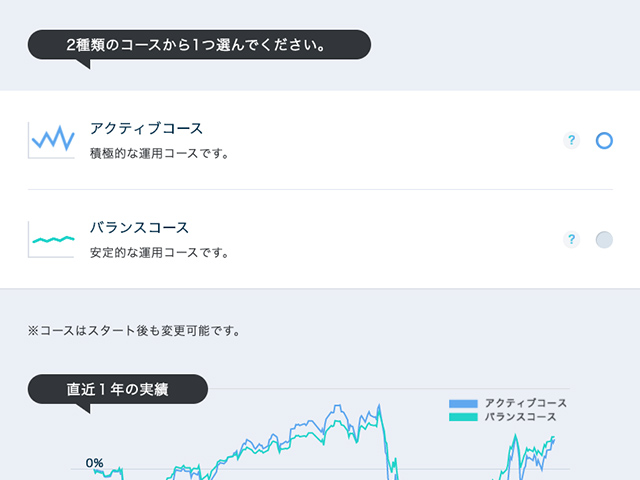640x480 pixels.
Task: Click the 2種類のコースから1つ選んでください speech bubble
Action: pos(200,45)
